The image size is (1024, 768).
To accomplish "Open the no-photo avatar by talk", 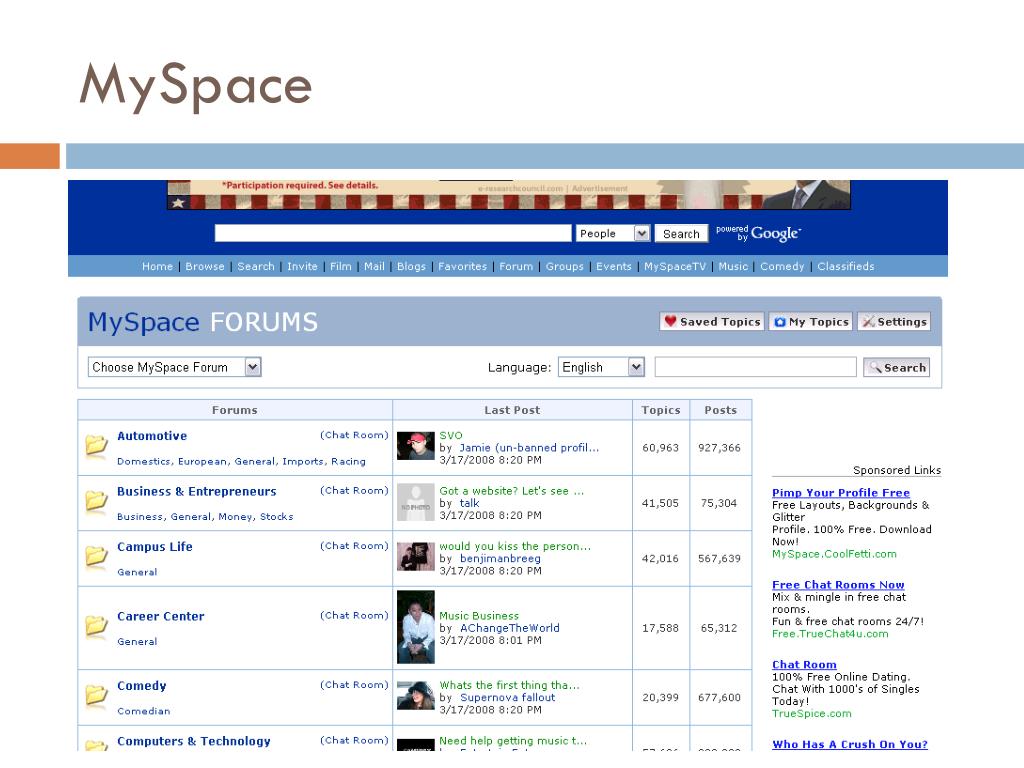I will 416,502.
